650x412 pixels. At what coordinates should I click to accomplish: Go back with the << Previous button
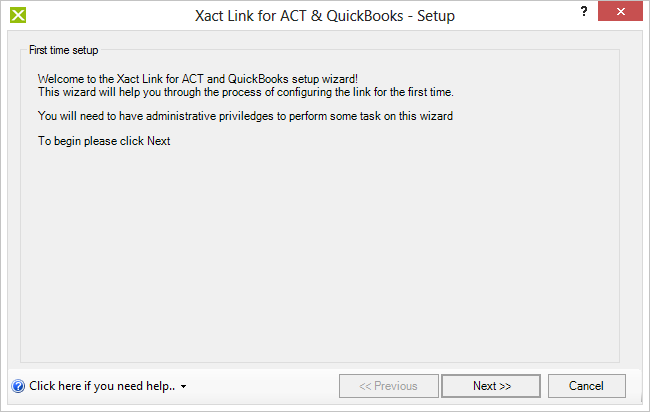point(388,386)
